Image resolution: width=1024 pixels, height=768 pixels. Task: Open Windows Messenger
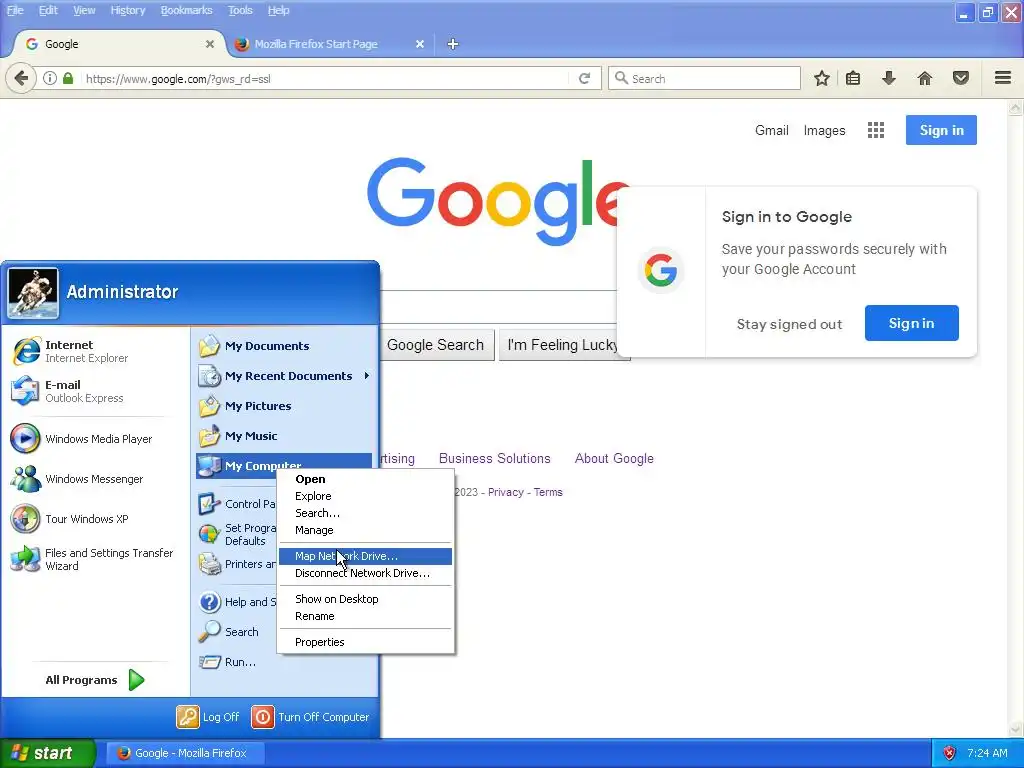pyautogui.click(x=93, y=479)
